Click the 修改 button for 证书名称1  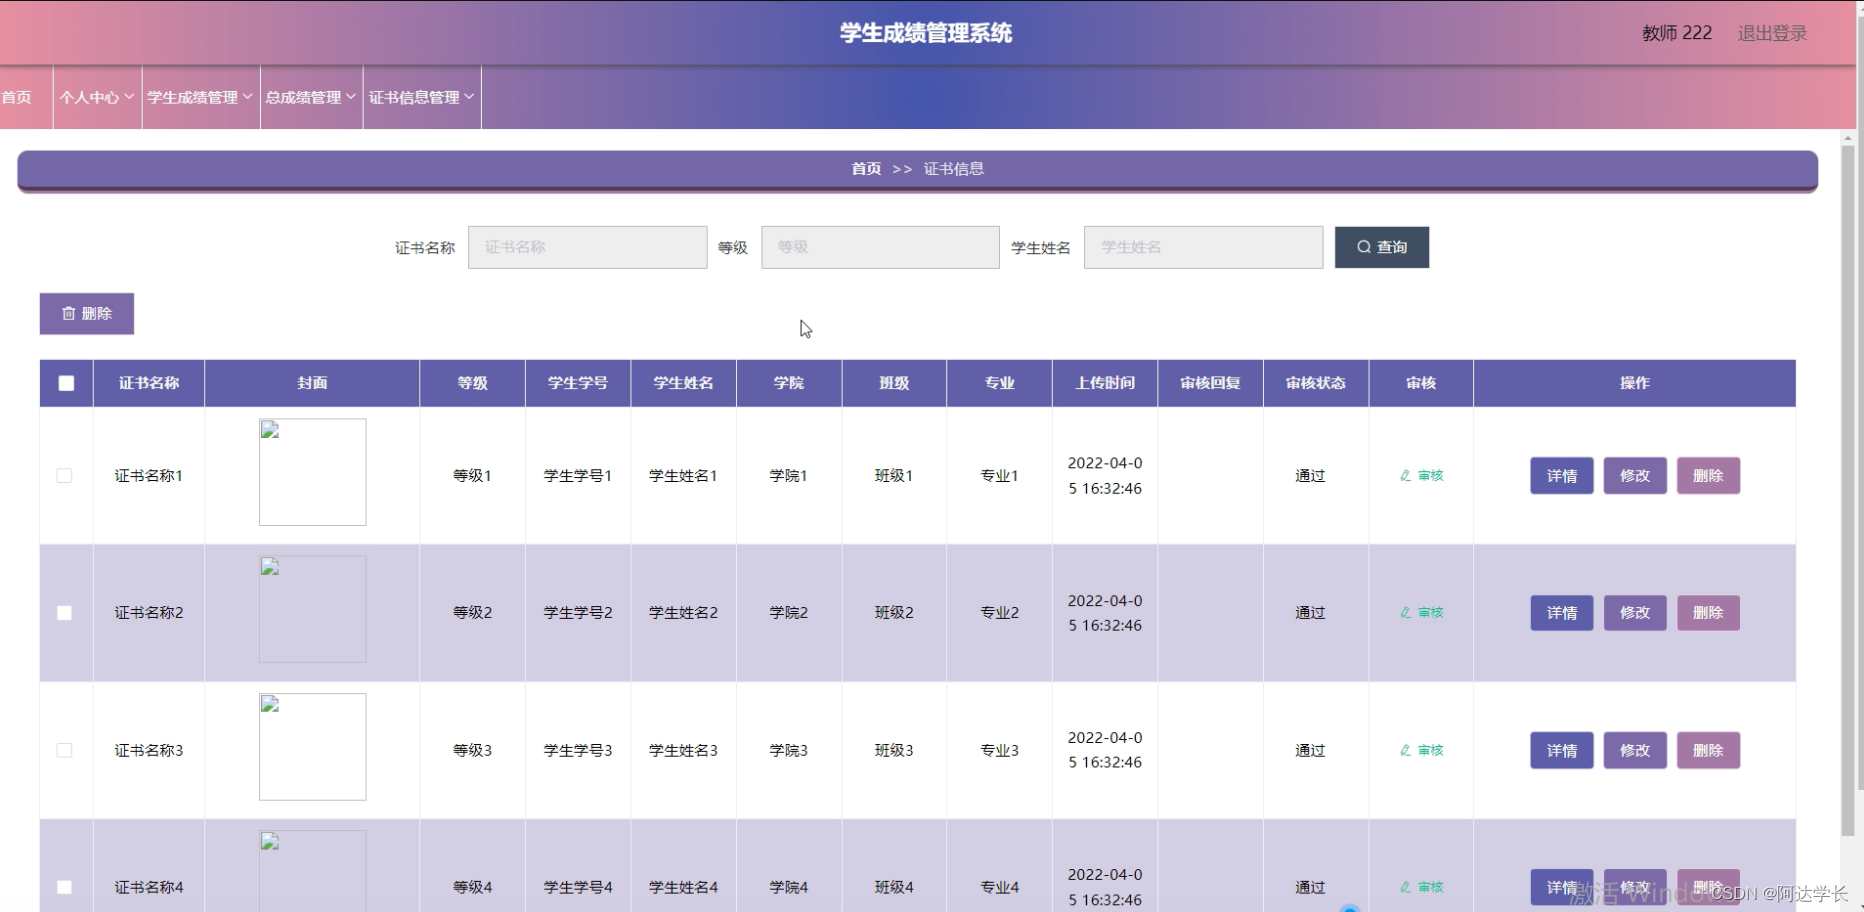pos(1634,476)
